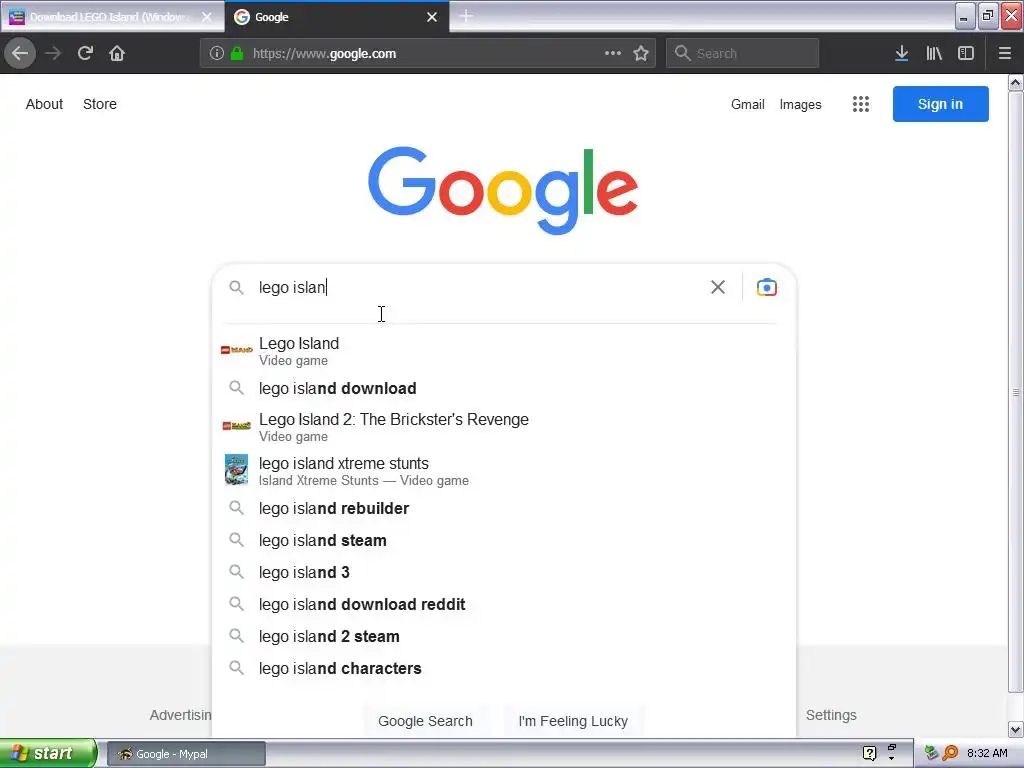Click the orange magnifier tray icon
Viewport: 1024px width, 768px height.
950,753
